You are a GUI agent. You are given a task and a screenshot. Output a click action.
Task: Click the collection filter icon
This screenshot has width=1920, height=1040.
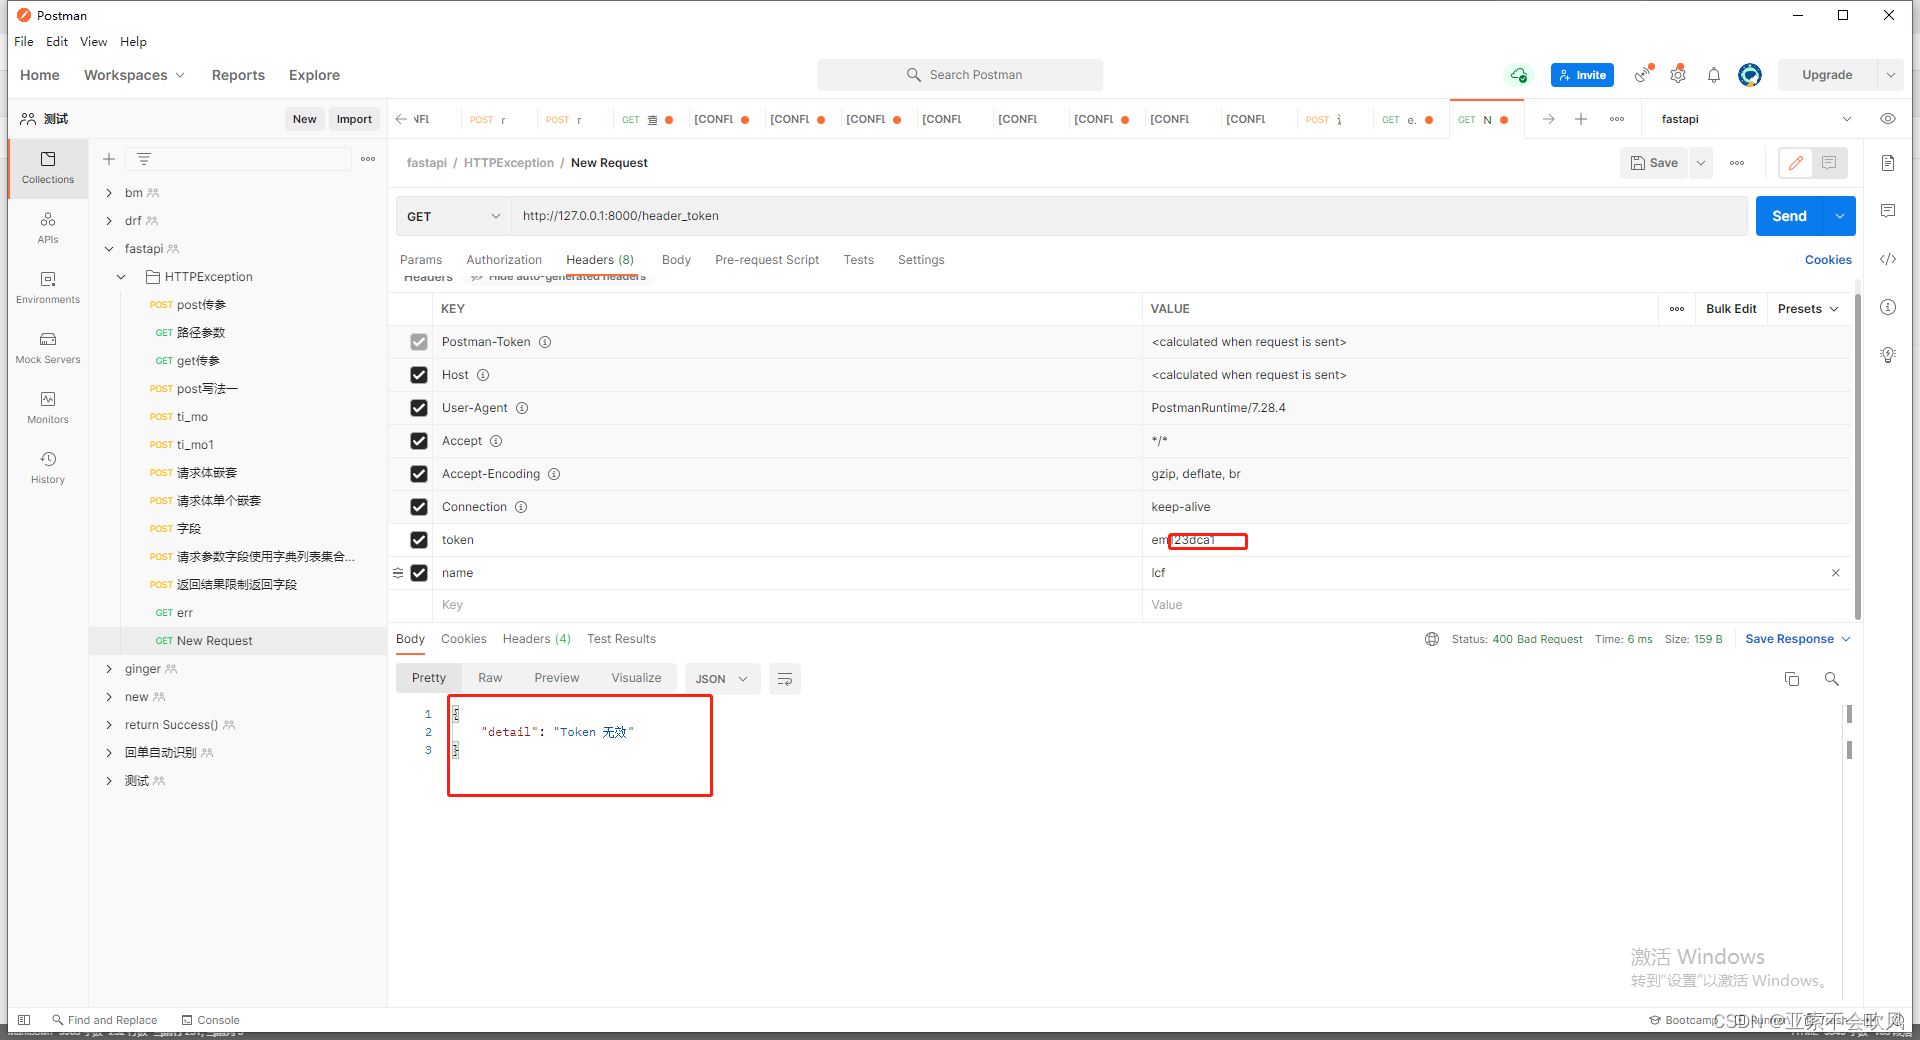click(x=144, y=159)
